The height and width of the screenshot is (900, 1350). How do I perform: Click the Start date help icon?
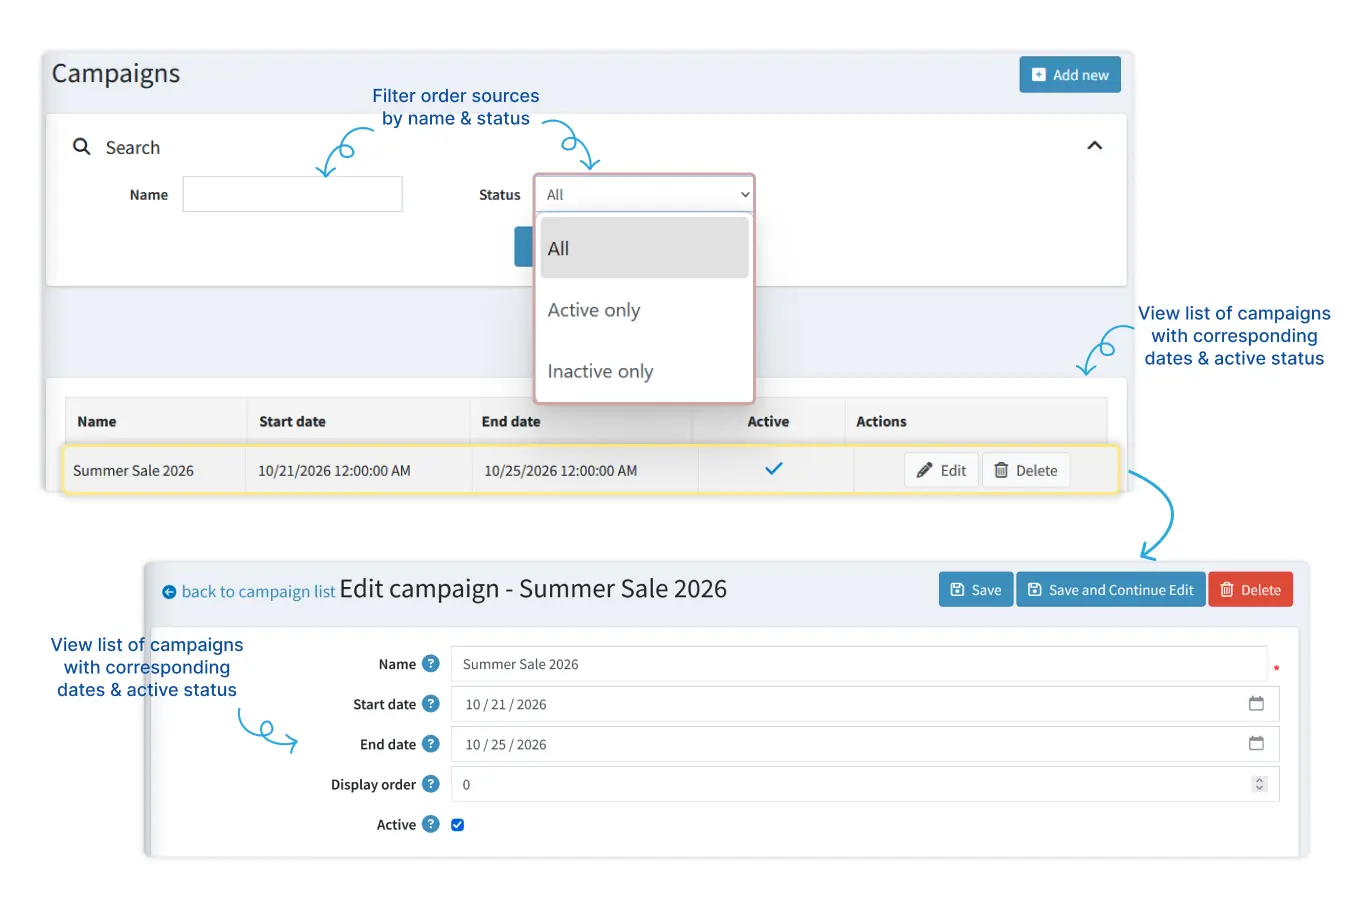pos(431,703)
